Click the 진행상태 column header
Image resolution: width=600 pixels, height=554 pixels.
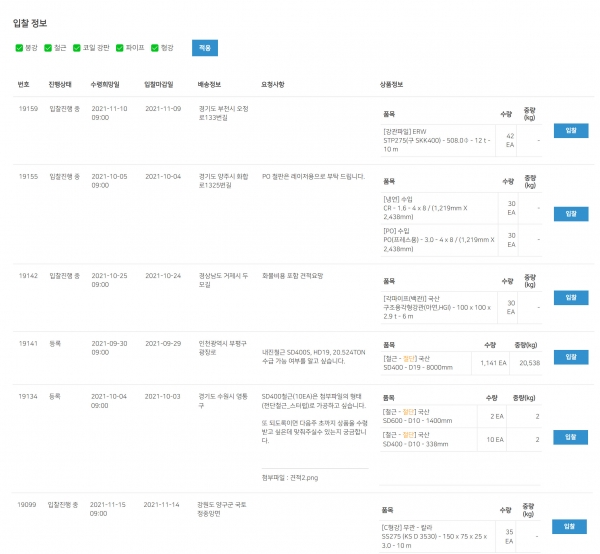[60, 85]
